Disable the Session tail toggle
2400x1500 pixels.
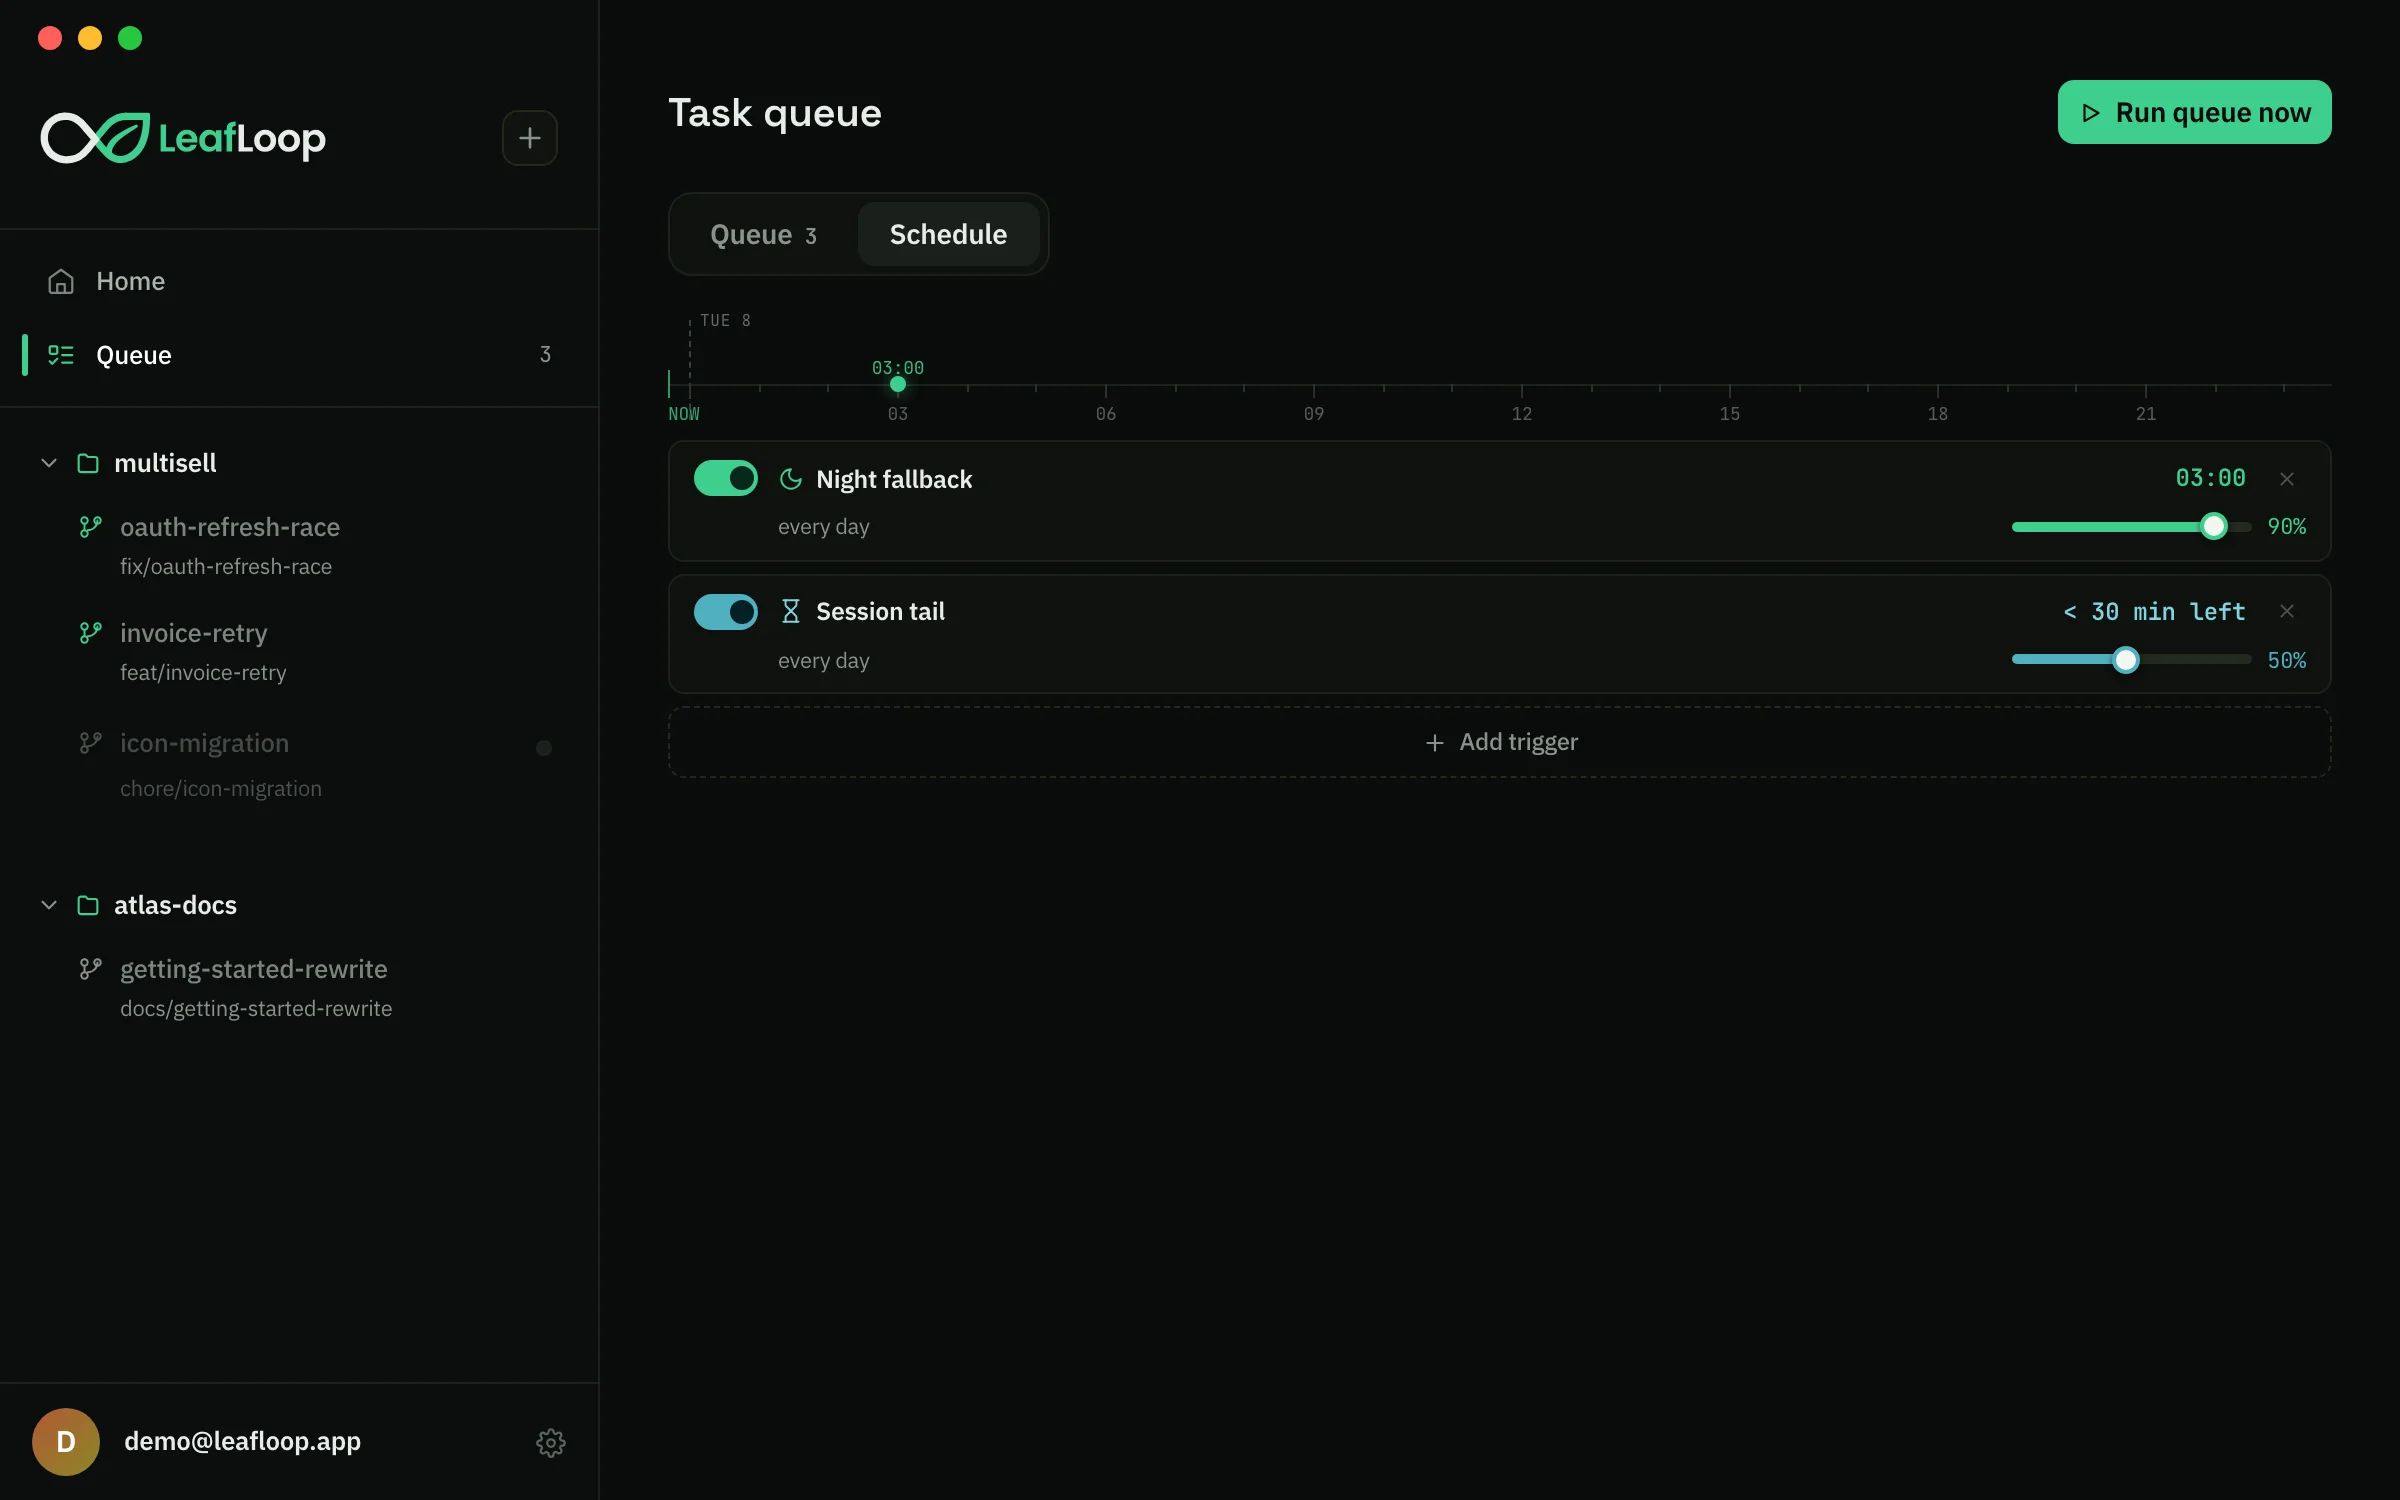[x=726, y=612]
